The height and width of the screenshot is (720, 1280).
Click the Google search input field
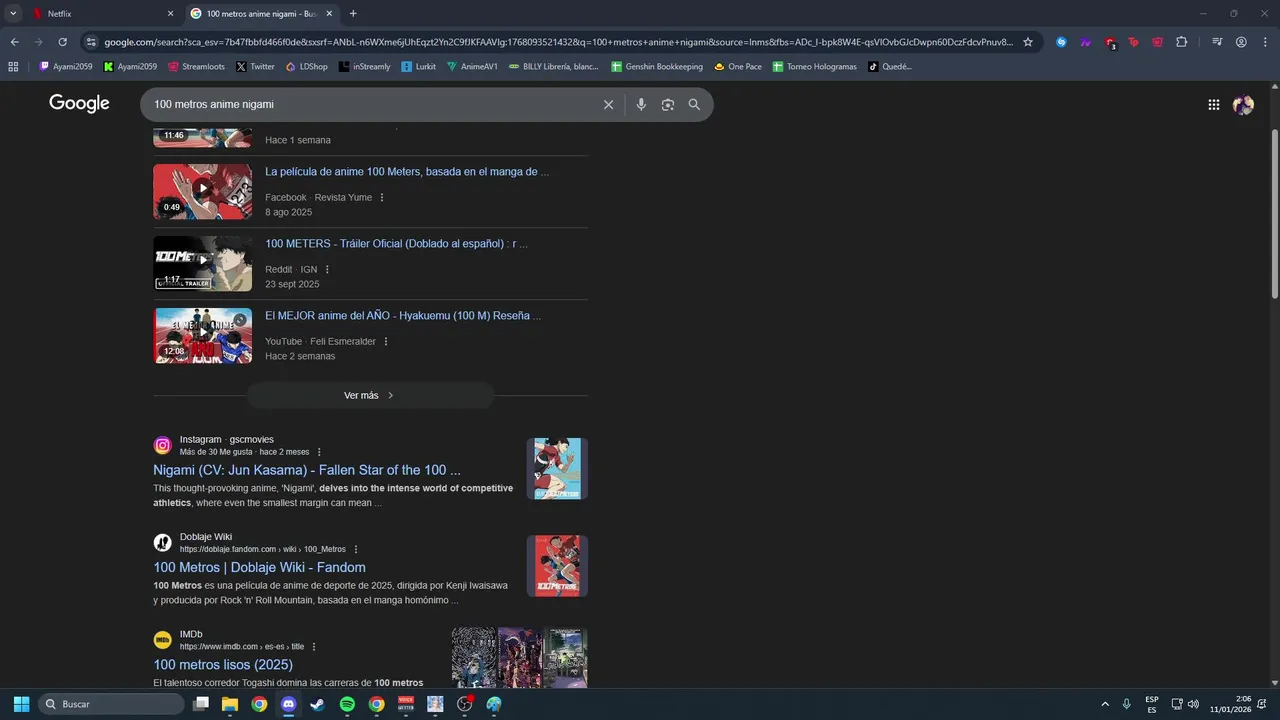370,104
